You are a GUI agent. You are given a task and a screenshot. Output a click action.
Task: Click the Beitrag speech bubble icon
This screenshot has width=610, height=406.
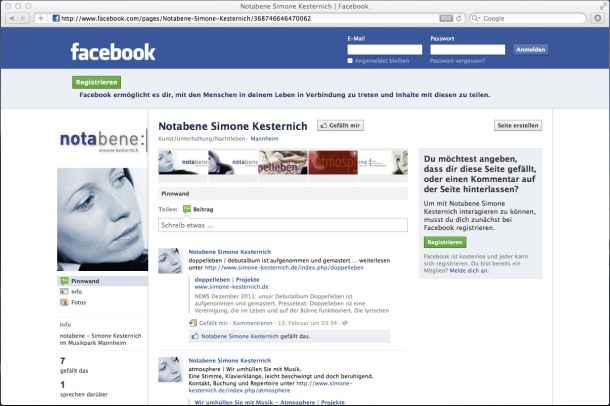(186, 209)
